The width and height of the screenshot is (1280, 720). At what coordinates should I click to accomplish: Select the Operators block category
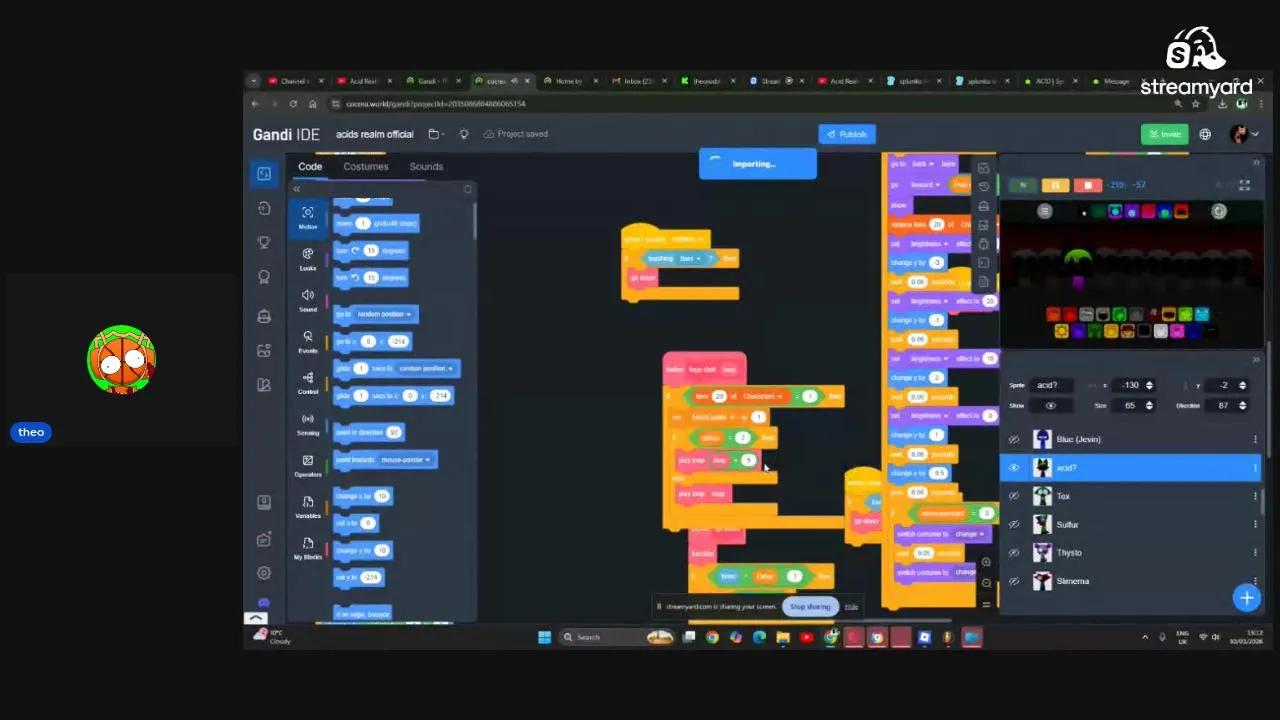click(x=308, y=465)
